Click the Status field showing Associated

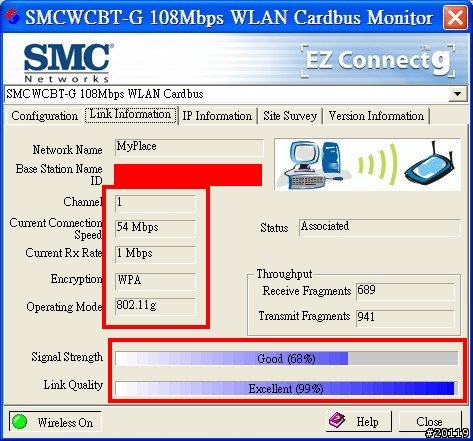380,227
